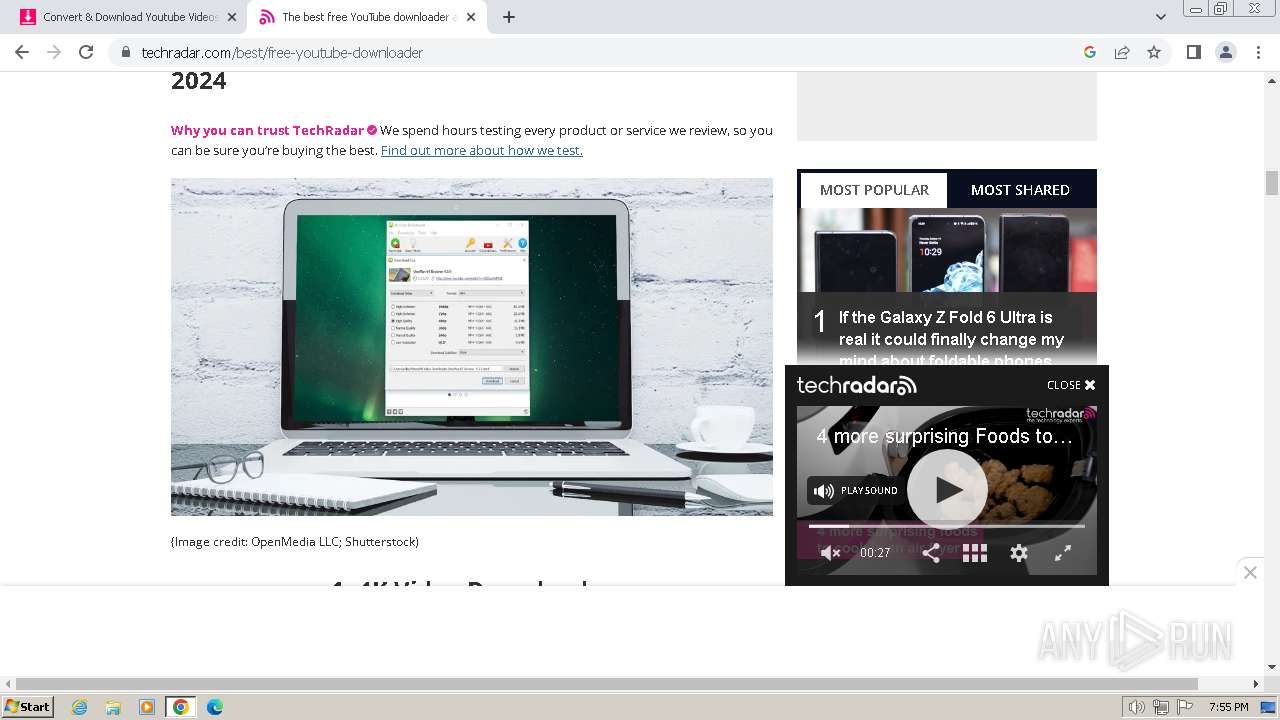Open video settings gear
The height and width of the screenshot is (720, 1280).
(x=1019, y=553)
